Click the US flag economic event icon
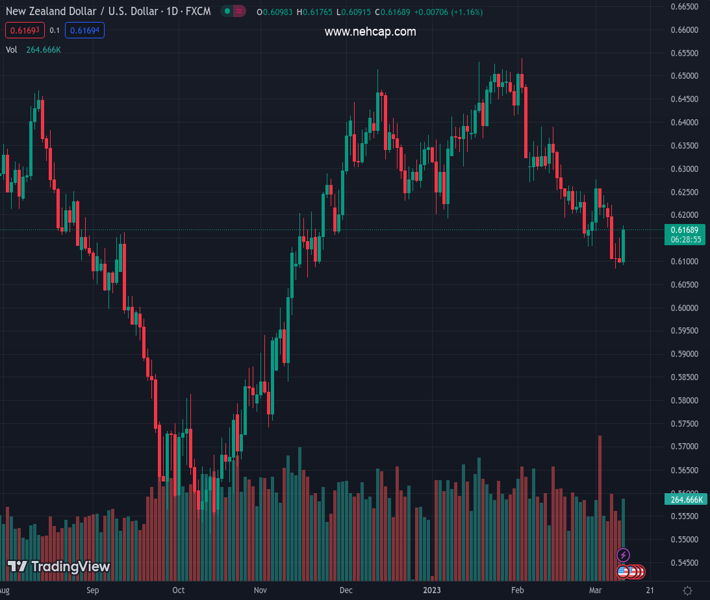Screen dimensions: 710x600 tap(623, 572)
